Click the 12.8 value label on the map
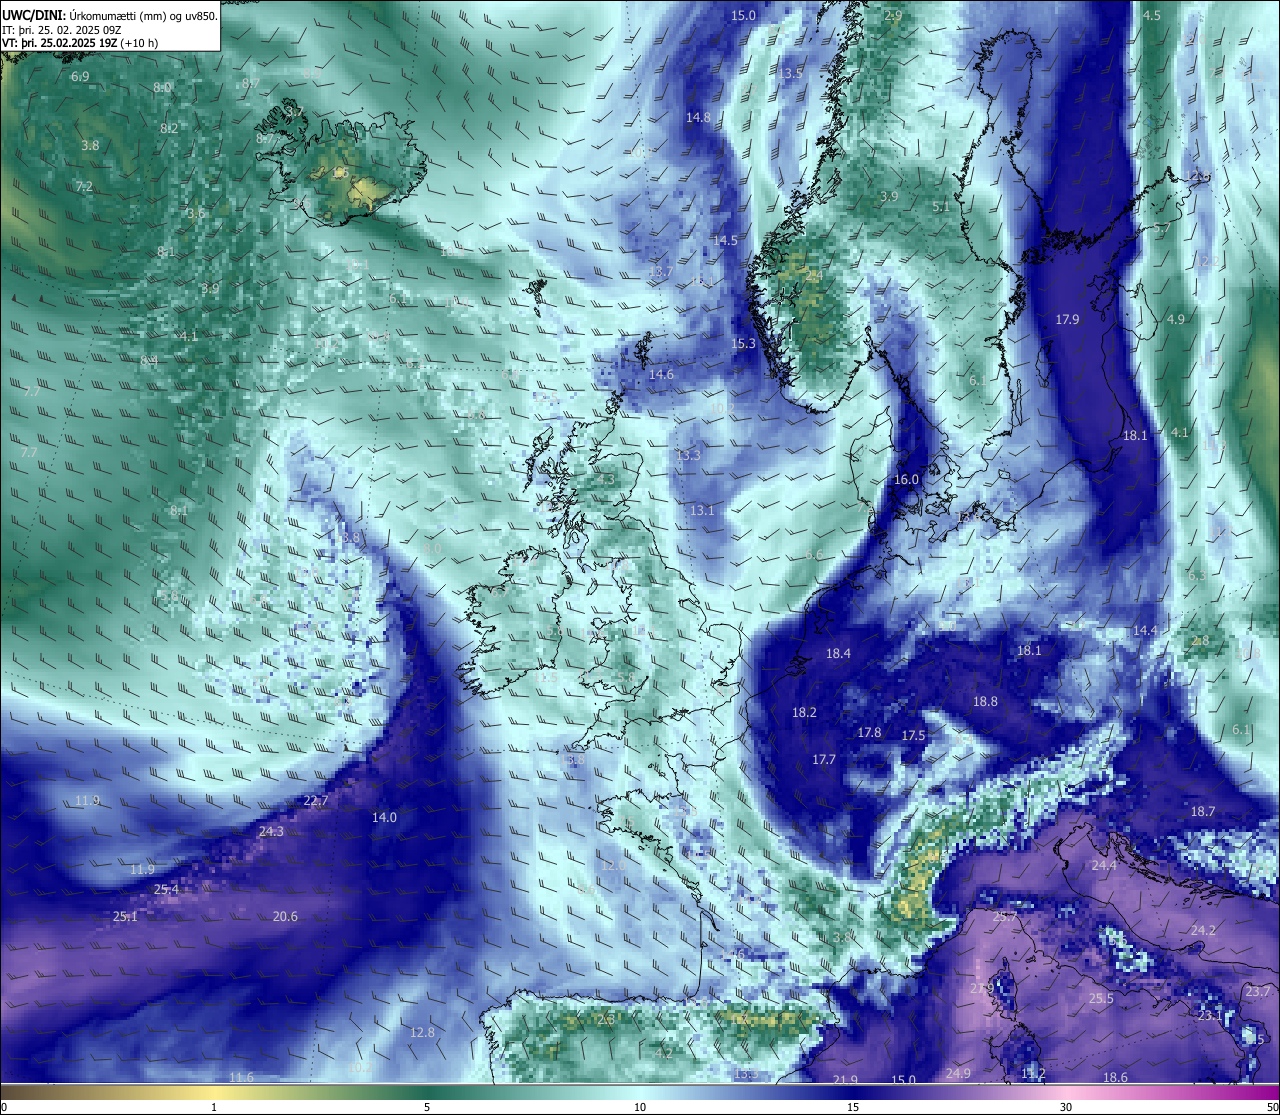Viewport: 1280px width, 1115px height. tap(422, 1033)
